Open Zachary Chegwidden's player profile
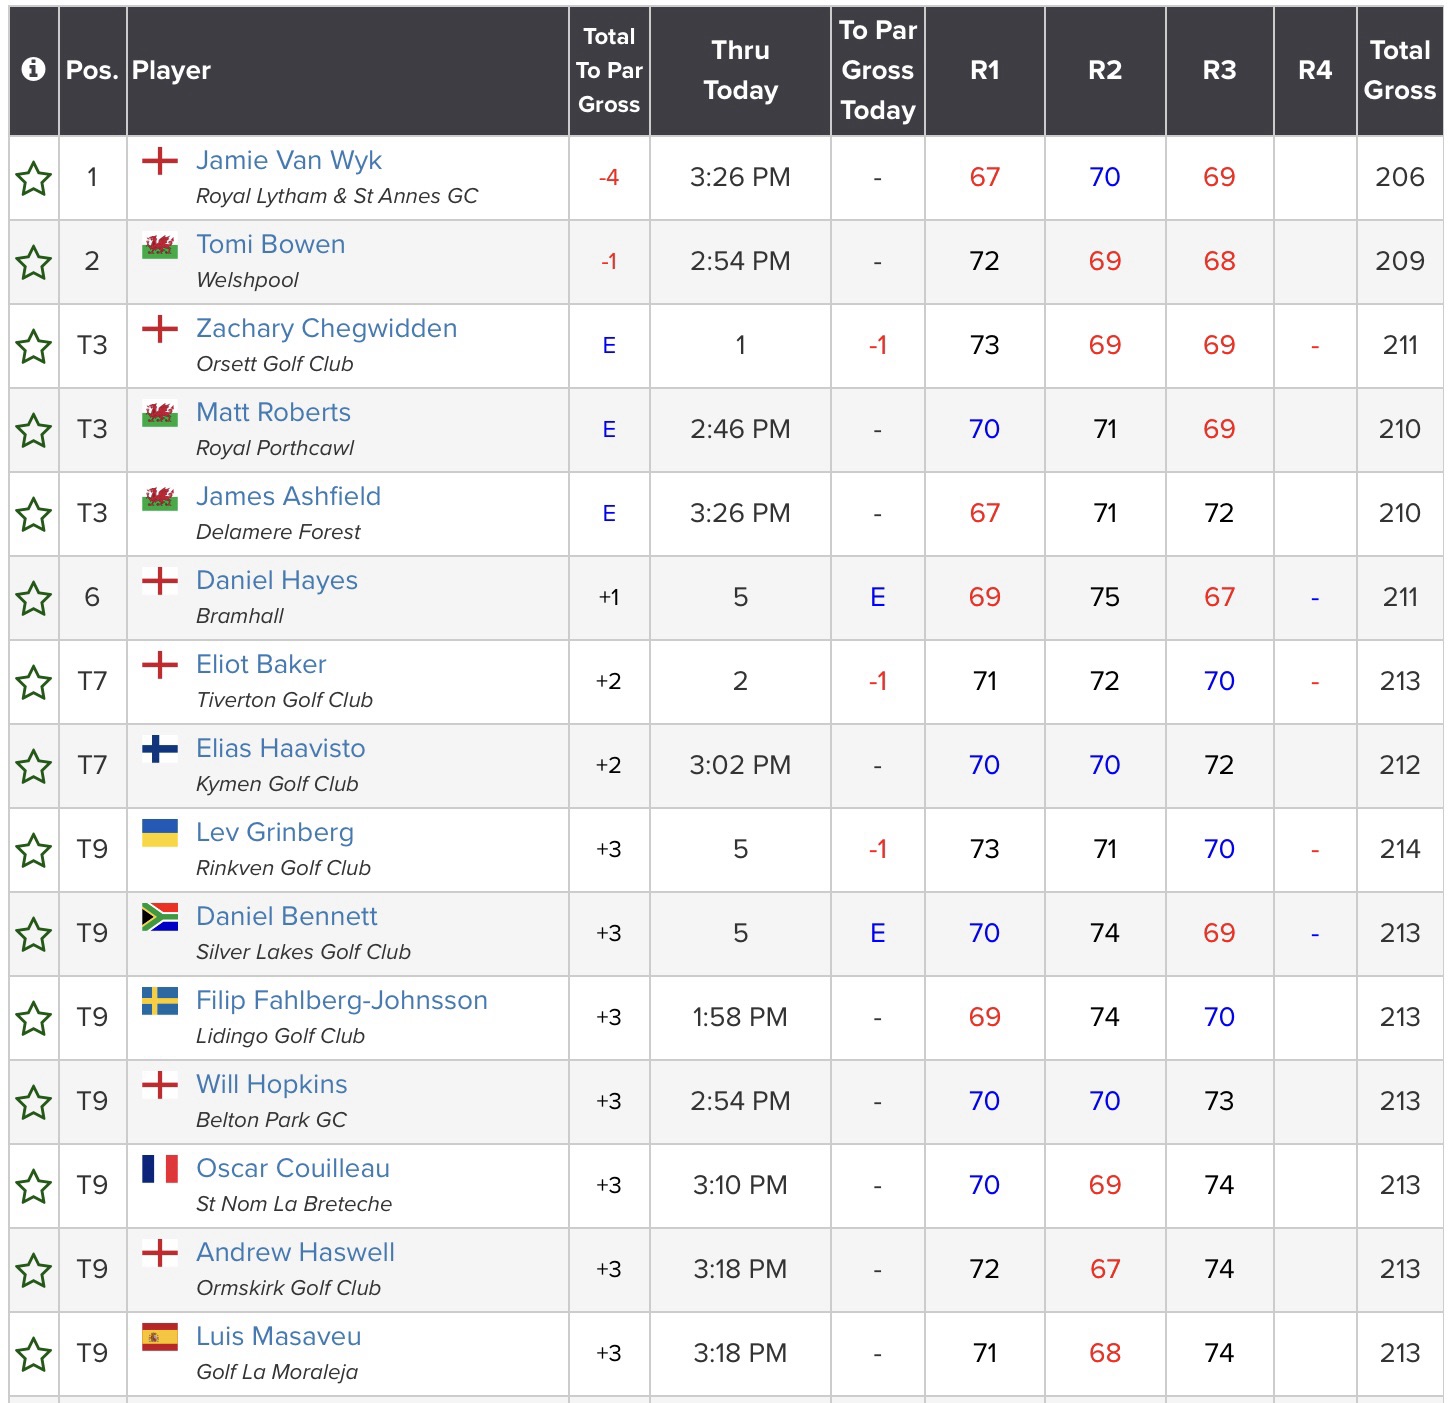Screen dimensions: 1453x1403 [326, 329]
